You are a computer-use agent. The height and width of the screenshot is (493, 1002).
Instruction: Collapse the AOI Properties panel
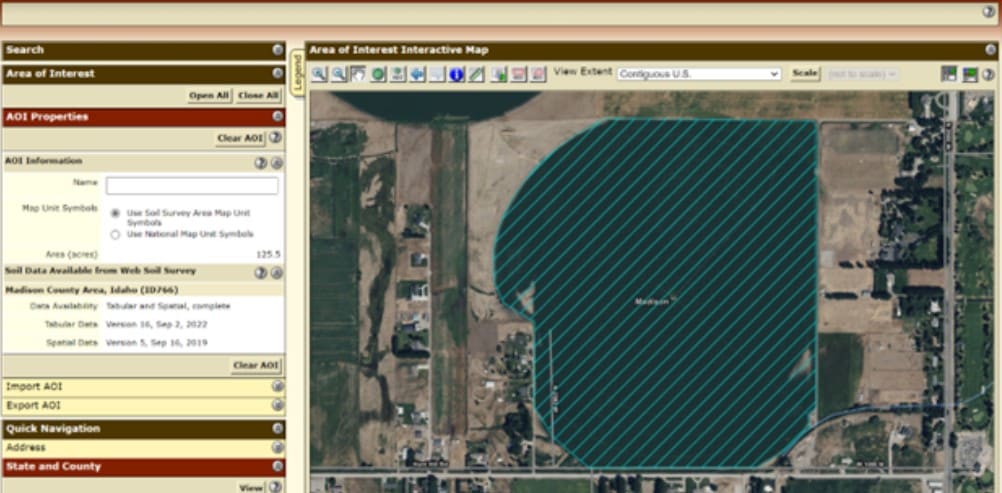277,116
